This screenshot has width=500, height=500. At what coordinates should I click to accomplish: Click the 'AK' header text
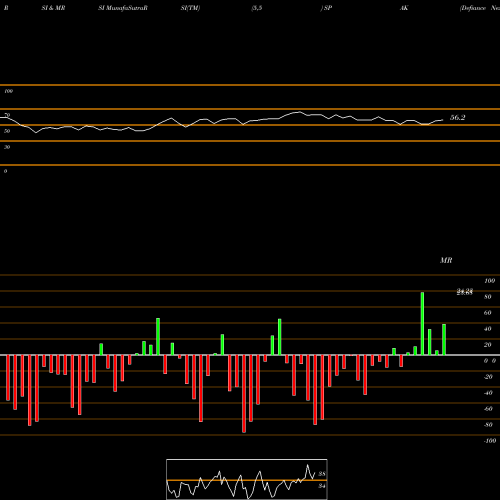point(404,8)
